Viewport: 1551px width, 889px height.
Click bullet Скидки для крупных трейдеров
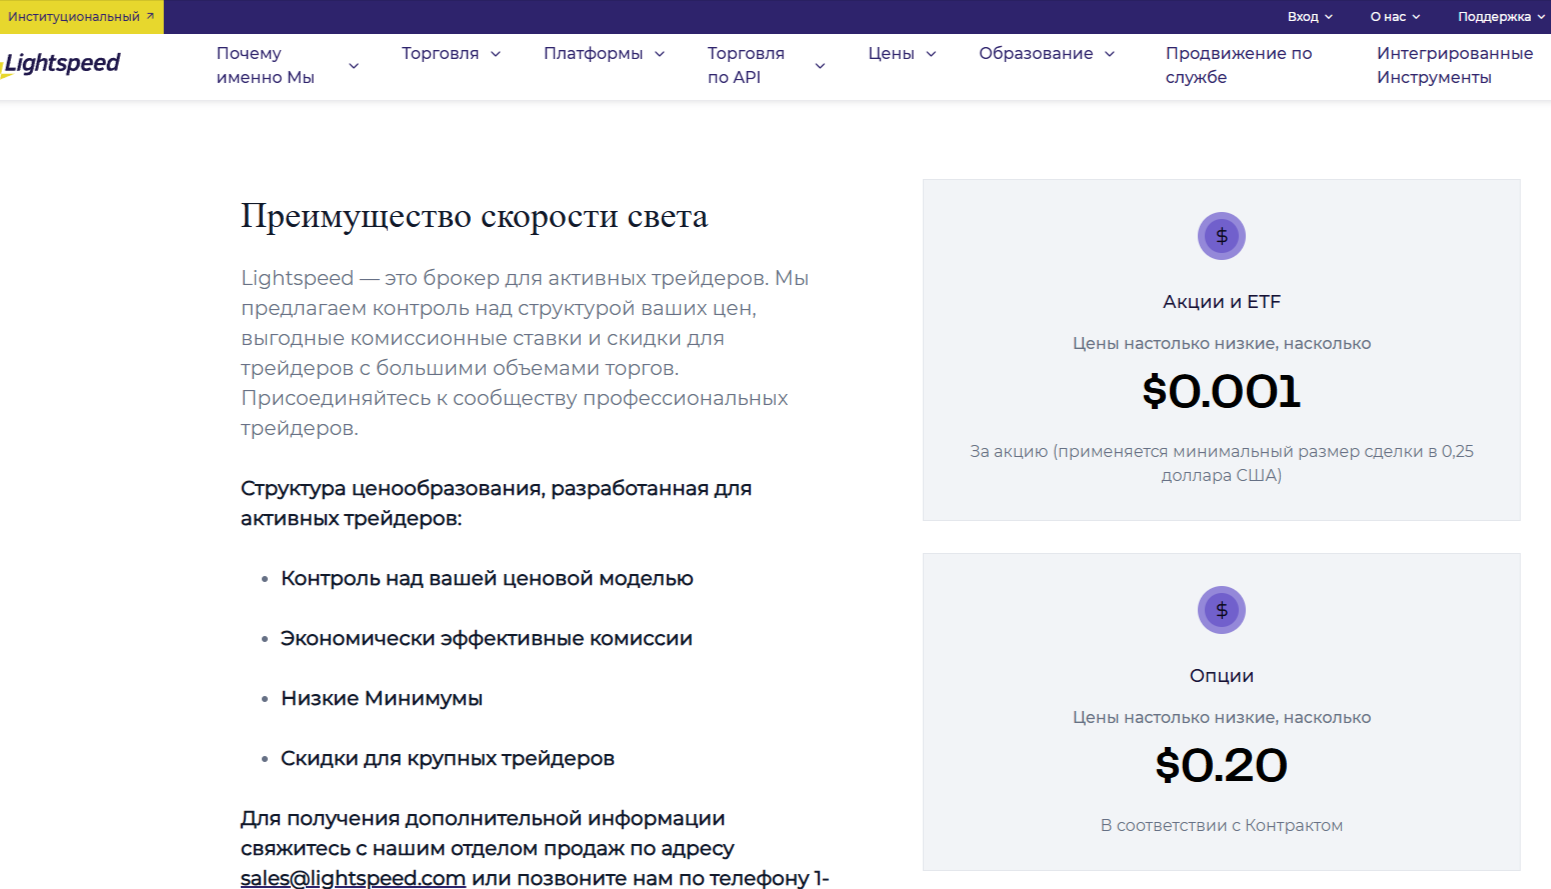(x=447, y=758)
